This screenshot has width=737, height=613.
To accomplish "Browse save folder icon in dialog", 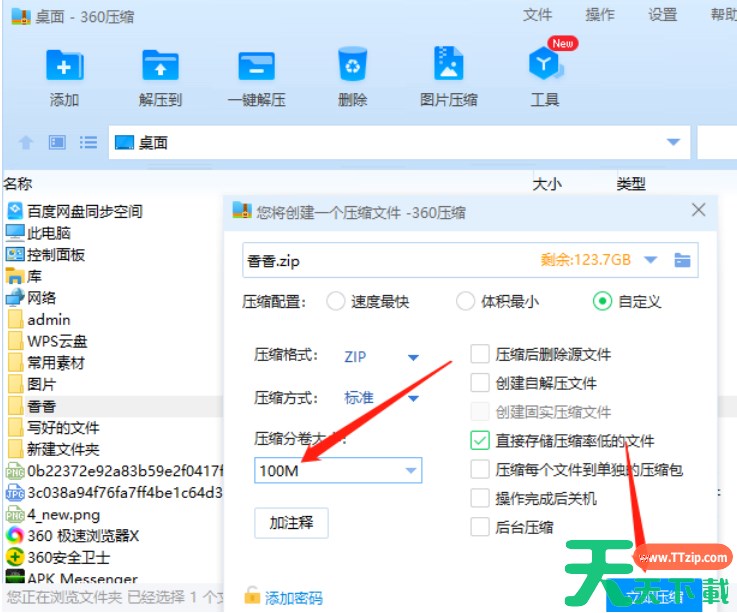I will click(682, 260).
